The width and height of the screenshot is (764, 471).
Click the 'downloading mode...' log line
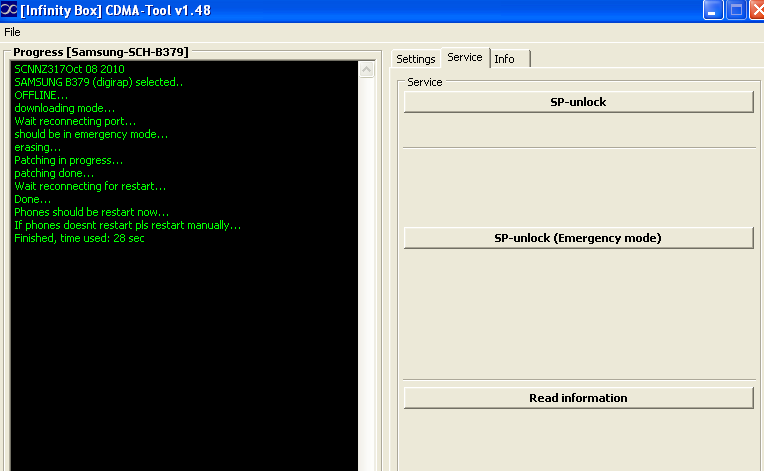[x=64, y=108]
